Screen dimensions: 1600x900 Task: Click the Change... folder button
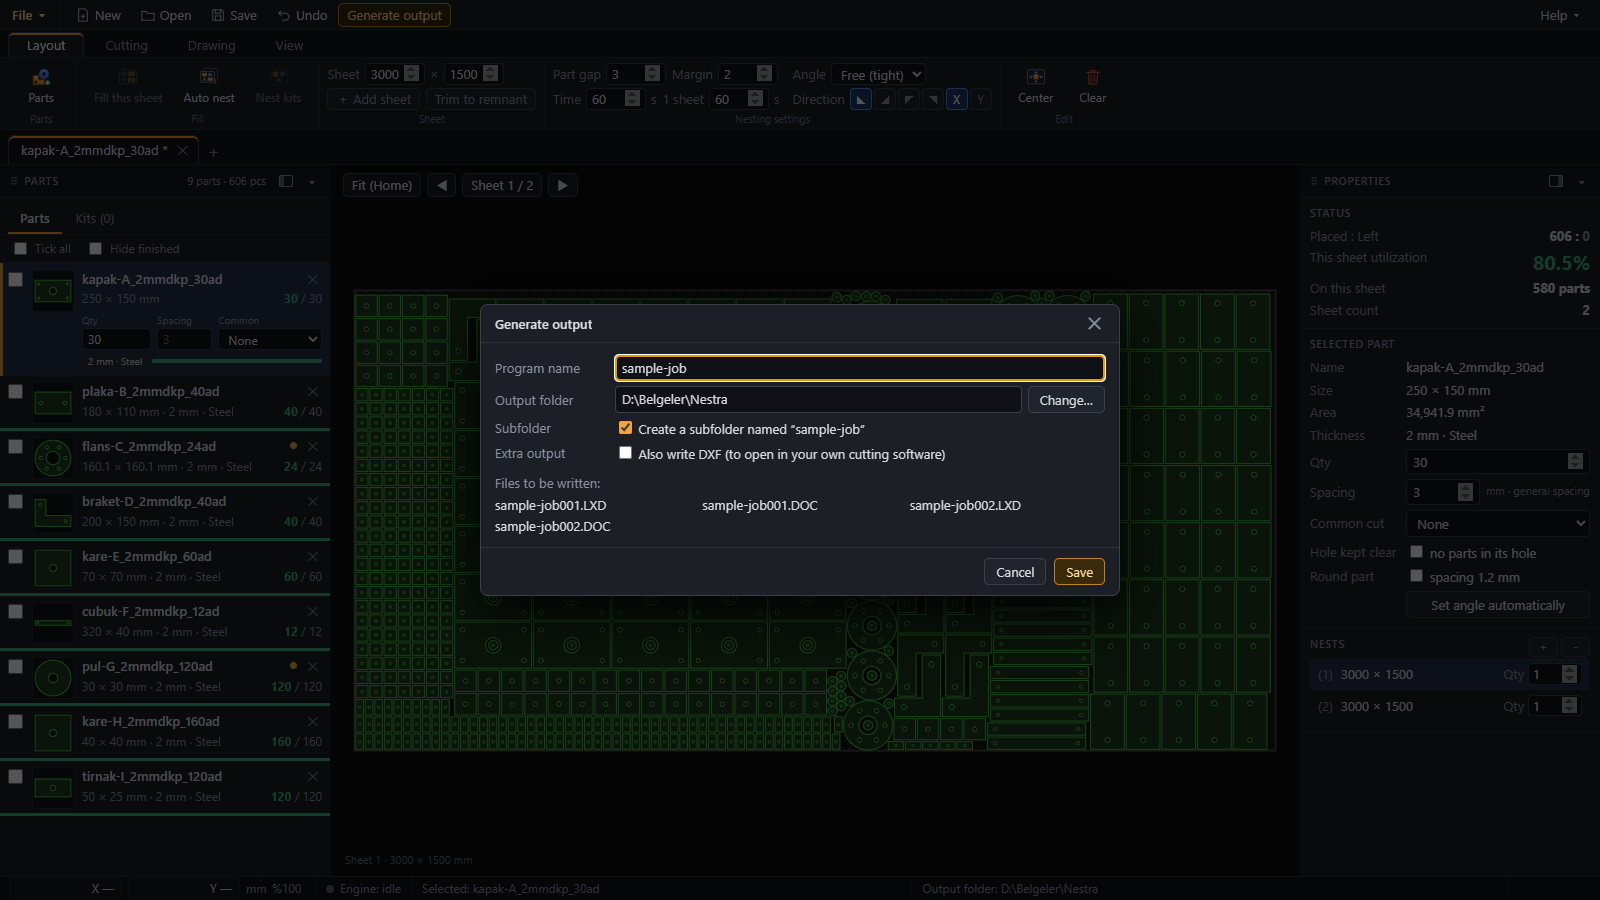coord(1066,400)
